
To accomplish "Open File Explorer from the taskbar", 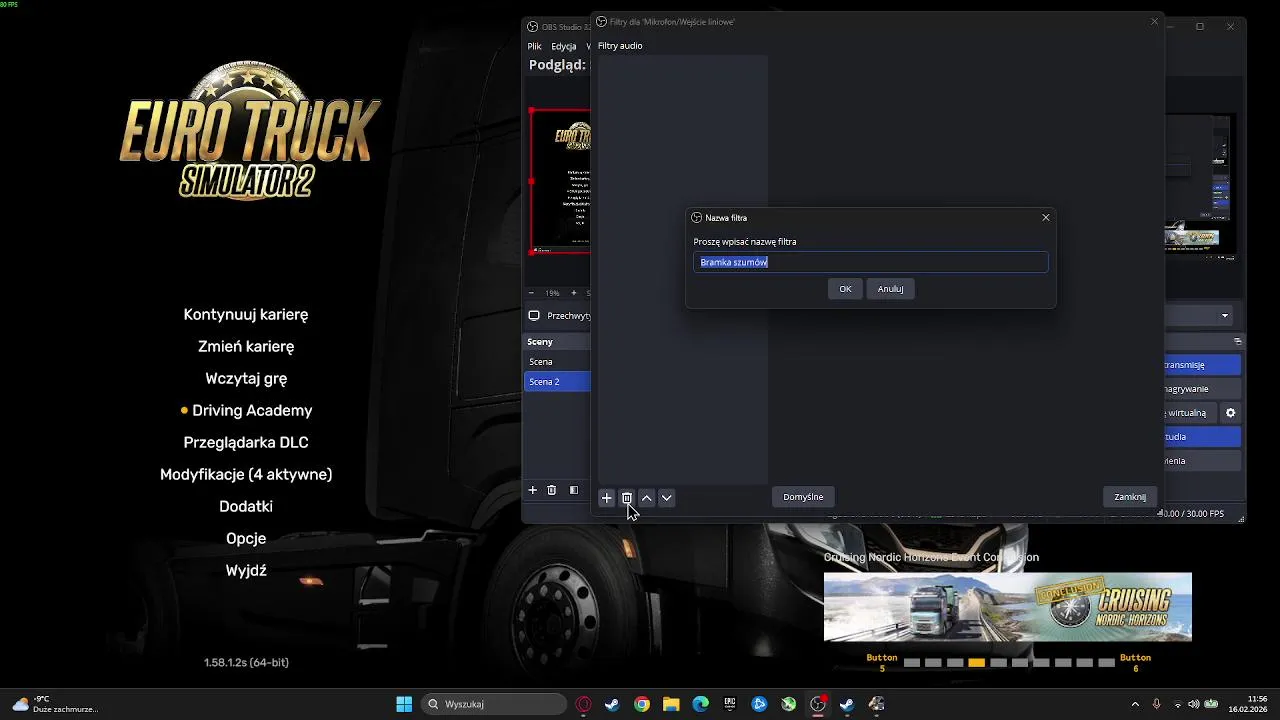I will click(x=671, y=704).
